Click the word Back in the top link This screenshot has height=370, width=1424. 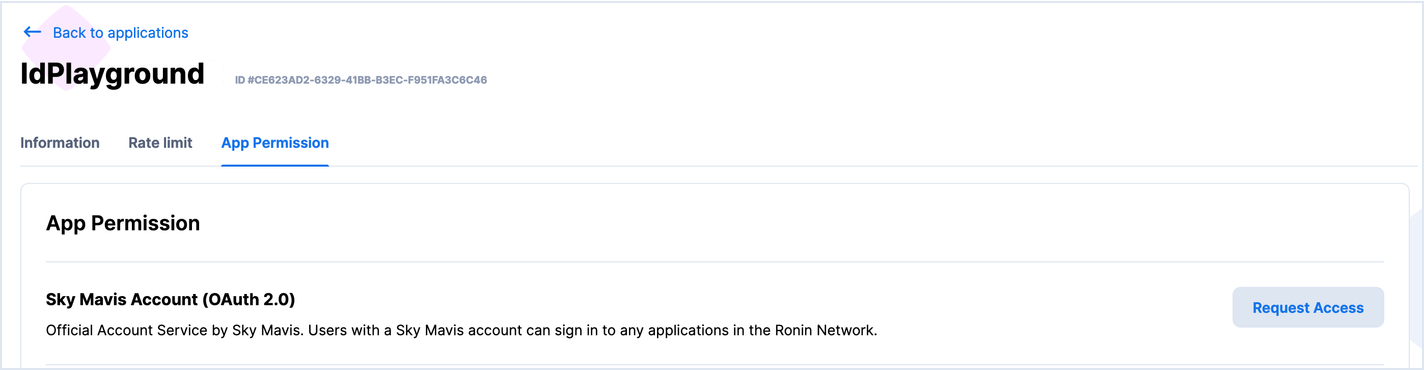[x=70, y=33]
